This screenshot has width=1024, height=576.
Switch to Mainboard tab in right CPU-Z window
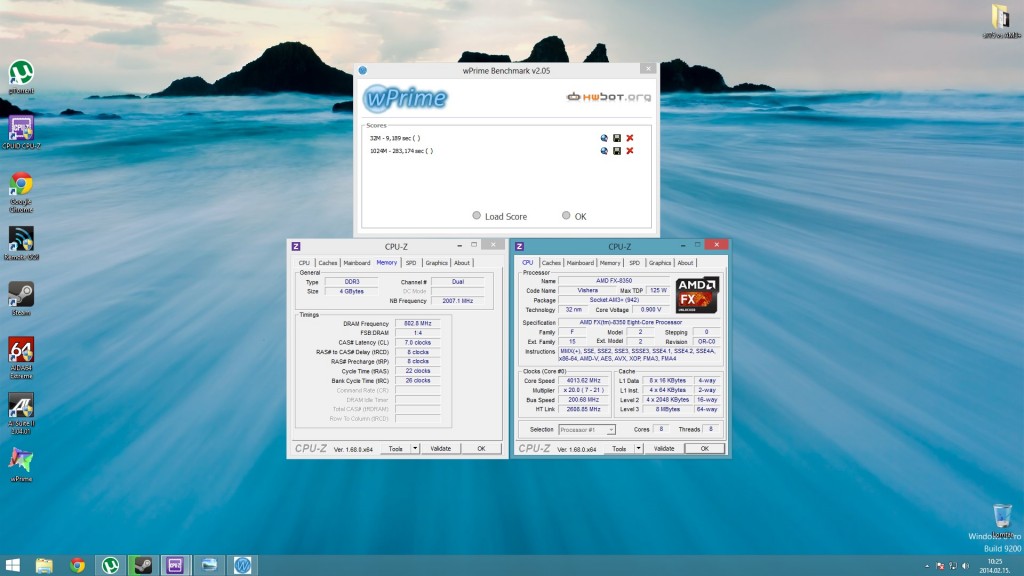point(580,263)
